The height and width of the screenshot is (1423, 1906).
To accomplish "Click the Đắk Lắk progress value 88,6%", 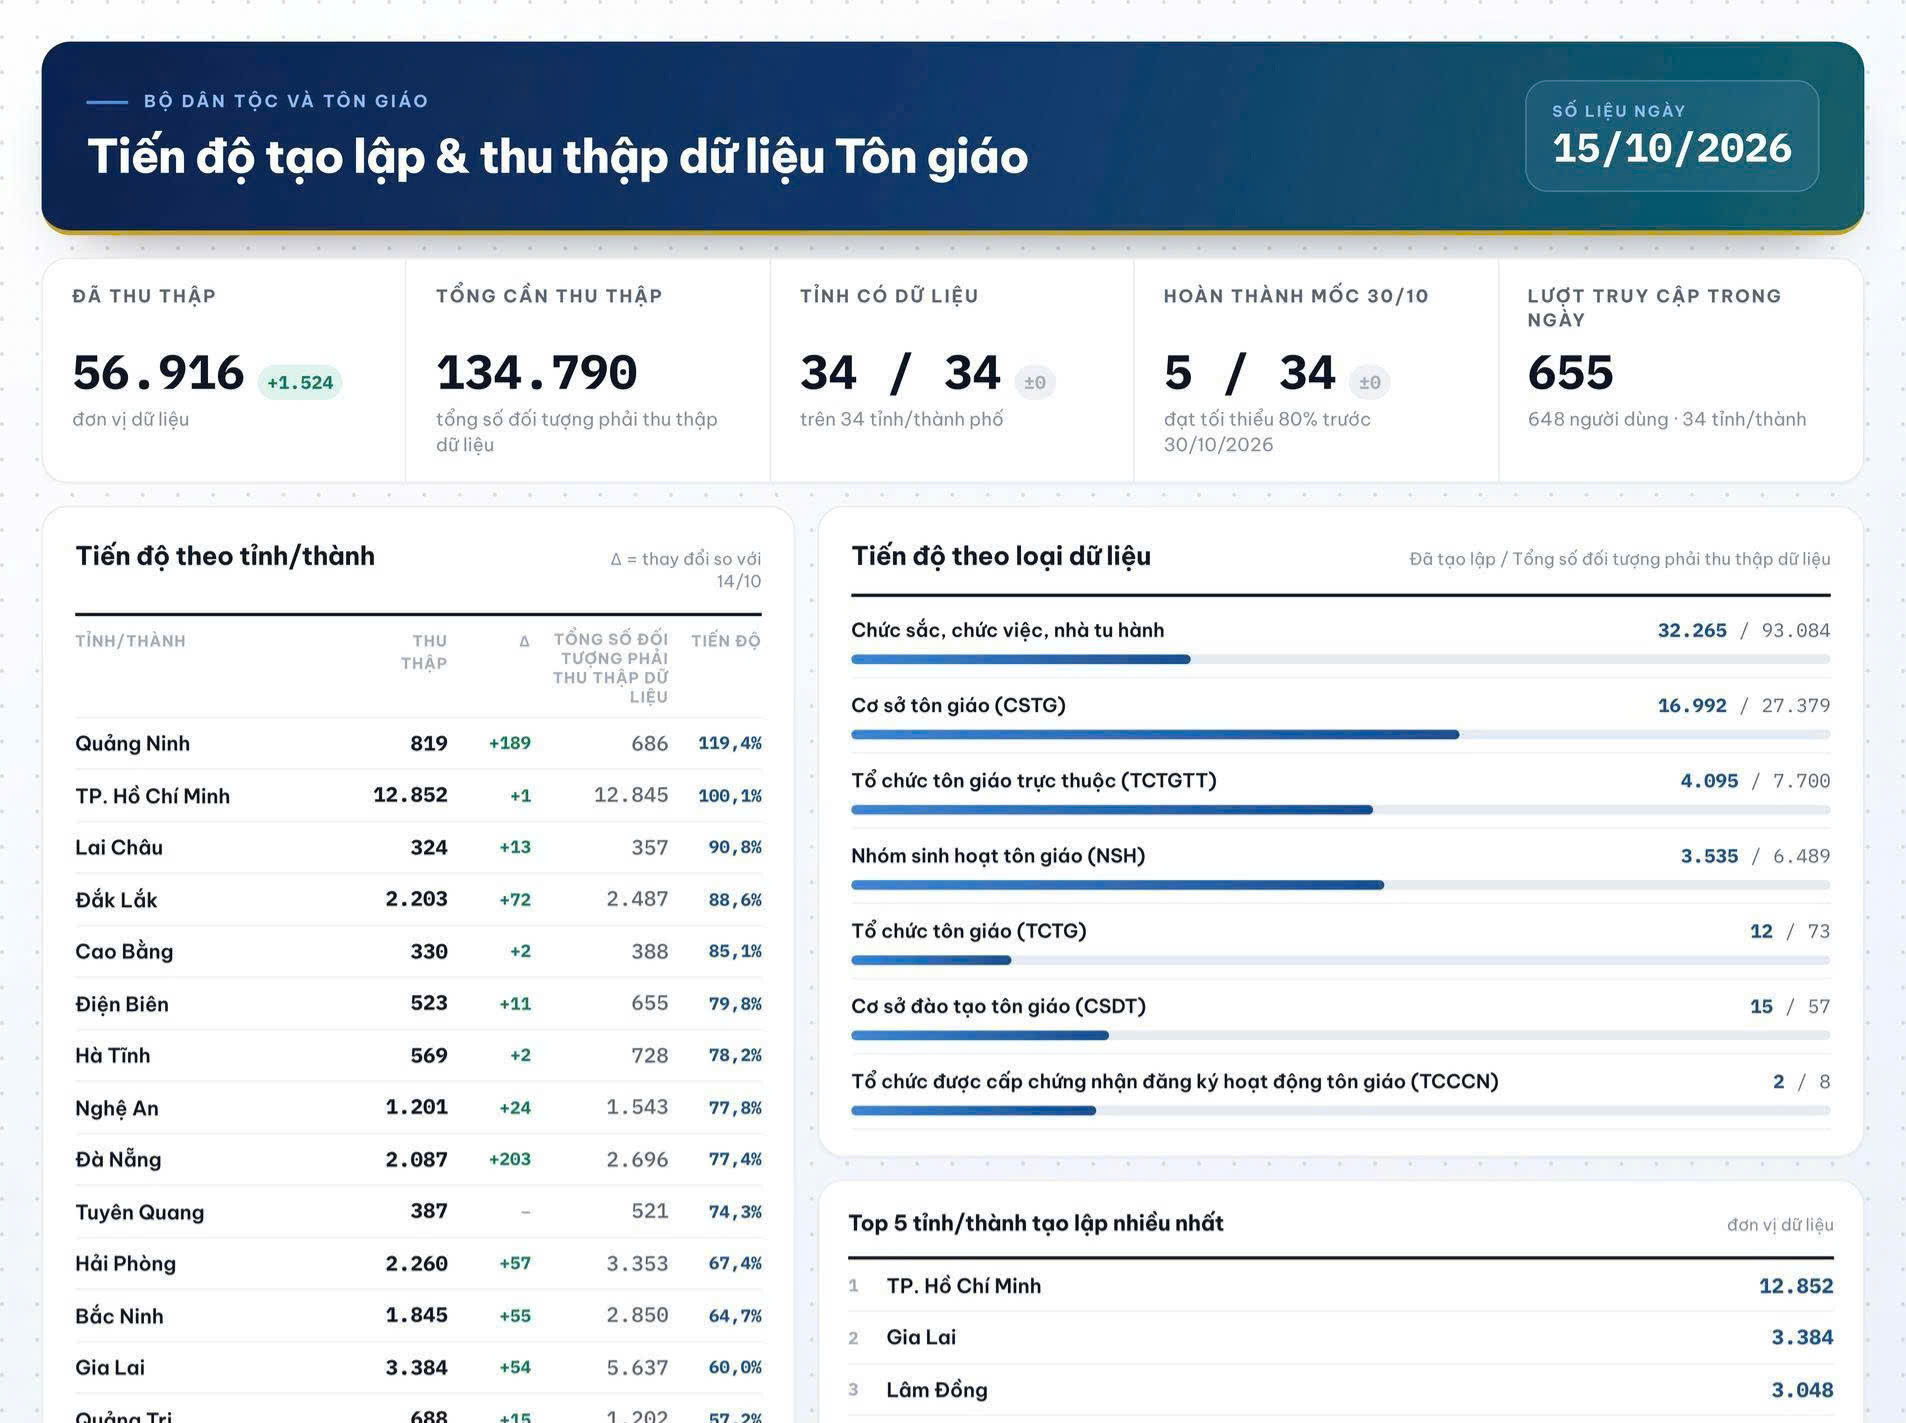I will coord(735,900).
